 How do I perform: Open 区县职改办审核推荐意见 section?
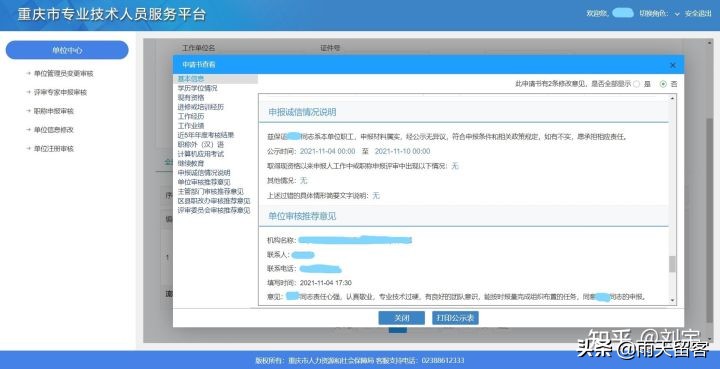(214, 201)
